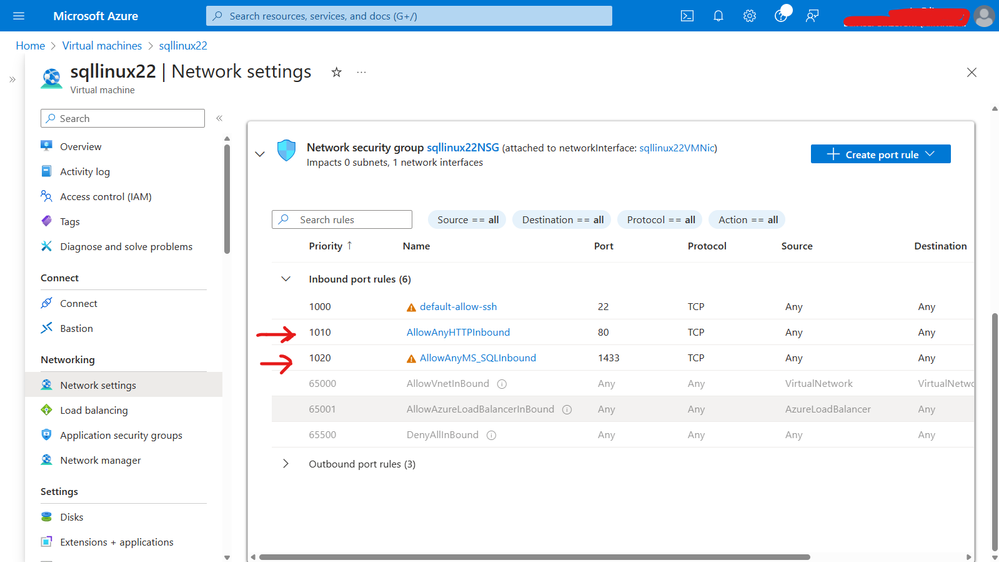Image resolution: width=999 pixels, height=562 pixels.
Task: Click the Overview menu icon
Action: [47, 146]
